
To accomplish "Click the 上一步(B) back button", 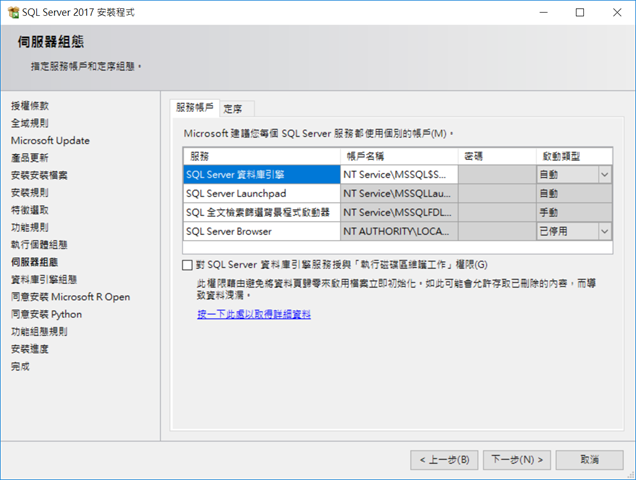I will [444, 460].
